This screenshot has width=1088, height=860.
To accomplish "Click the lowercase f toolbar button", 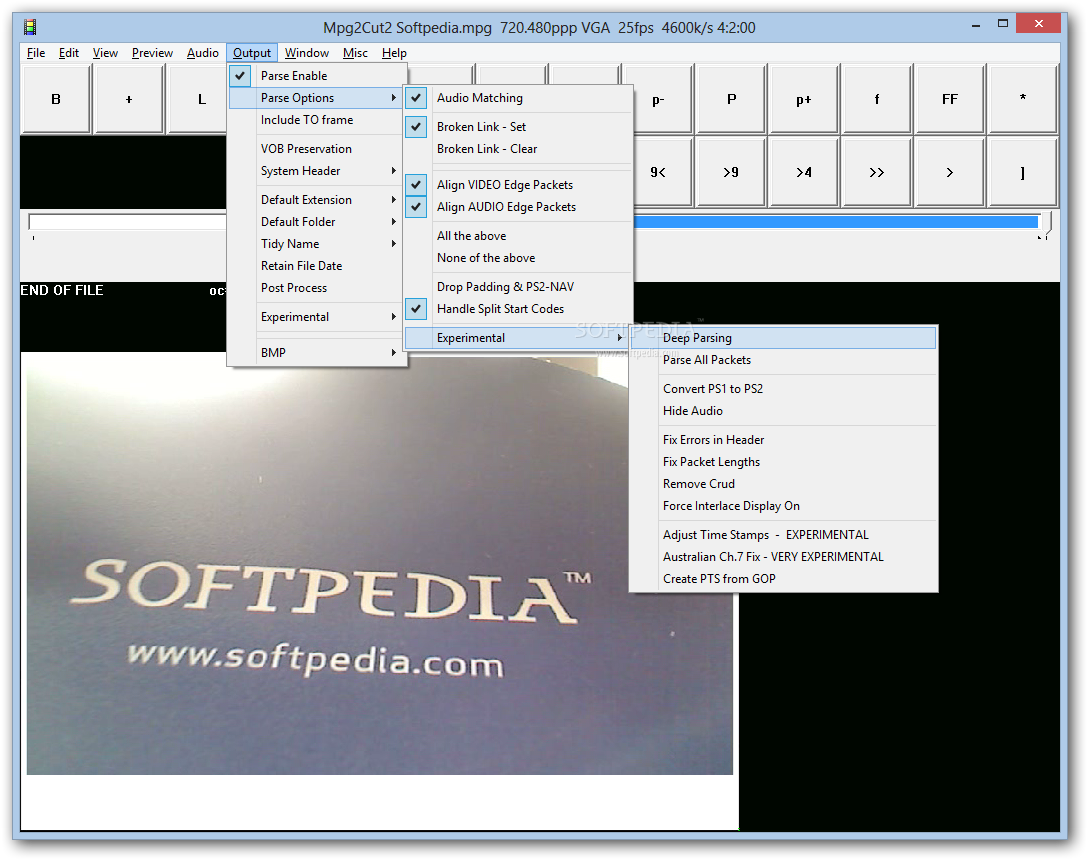I will 877,99.
